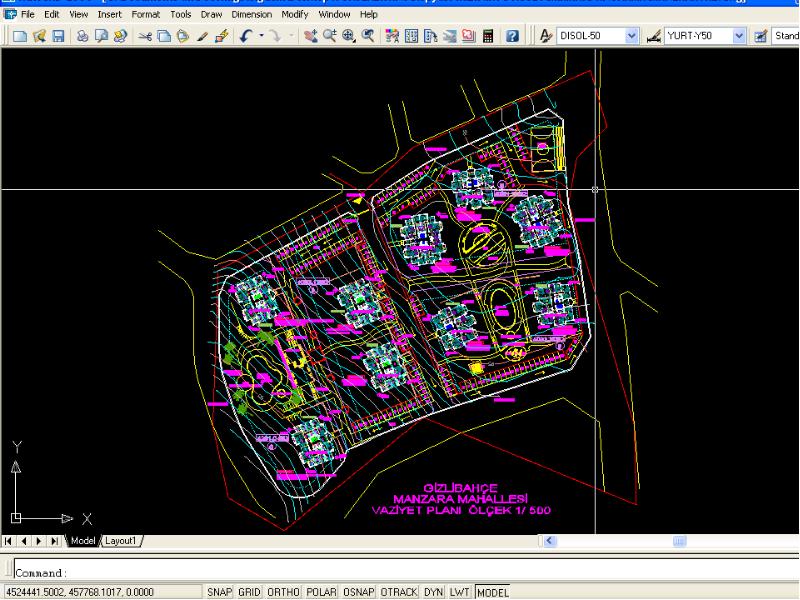Image resolution: width=800 pixels, height=600 pixels.
Task: Open the Edit menu
Action: (52, 14)
